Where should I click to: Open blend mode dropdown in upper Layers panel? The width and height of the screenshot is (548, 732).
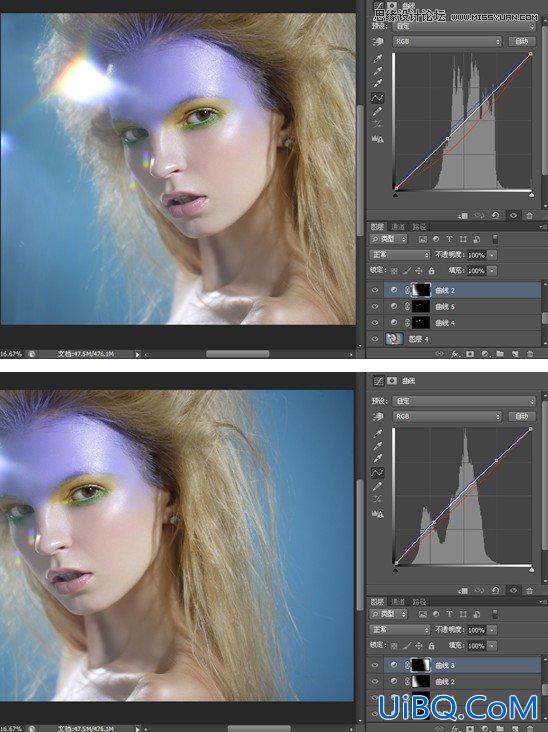click(x=400, y=255)
